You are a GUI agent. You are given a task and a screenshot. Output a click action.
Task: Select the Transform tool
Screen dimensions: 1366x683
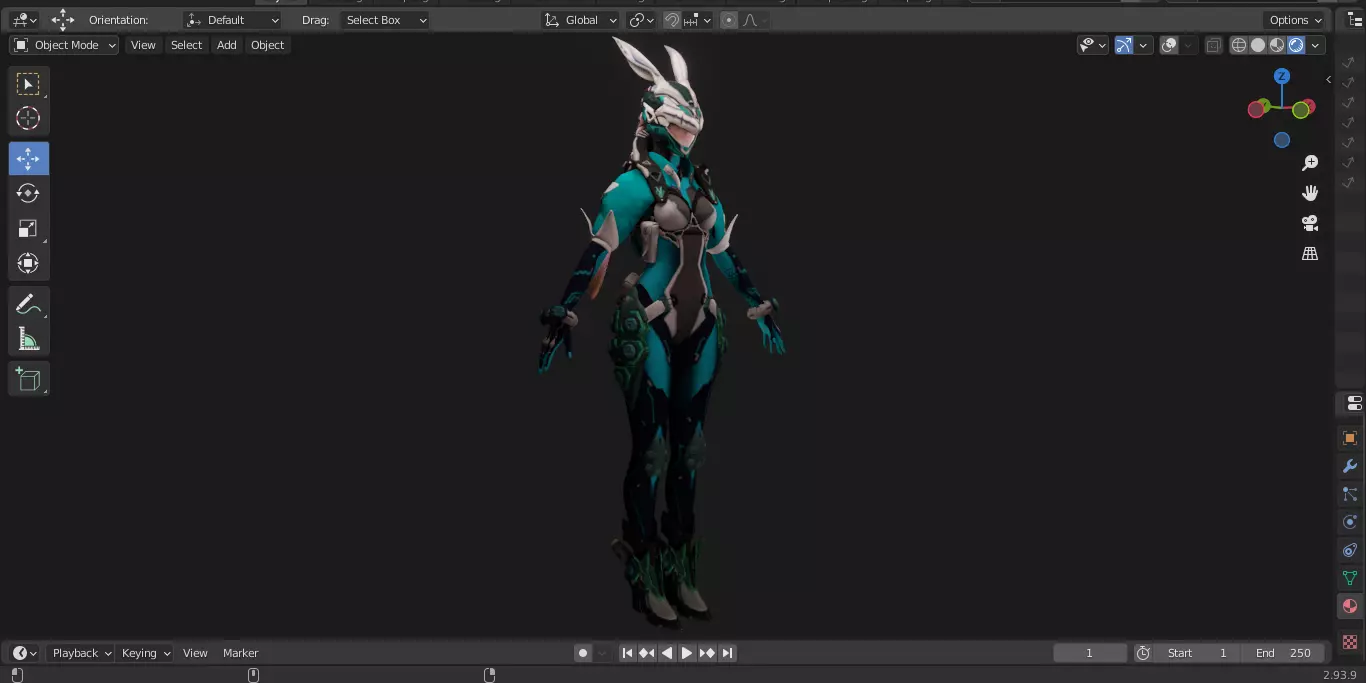(28, 263)
